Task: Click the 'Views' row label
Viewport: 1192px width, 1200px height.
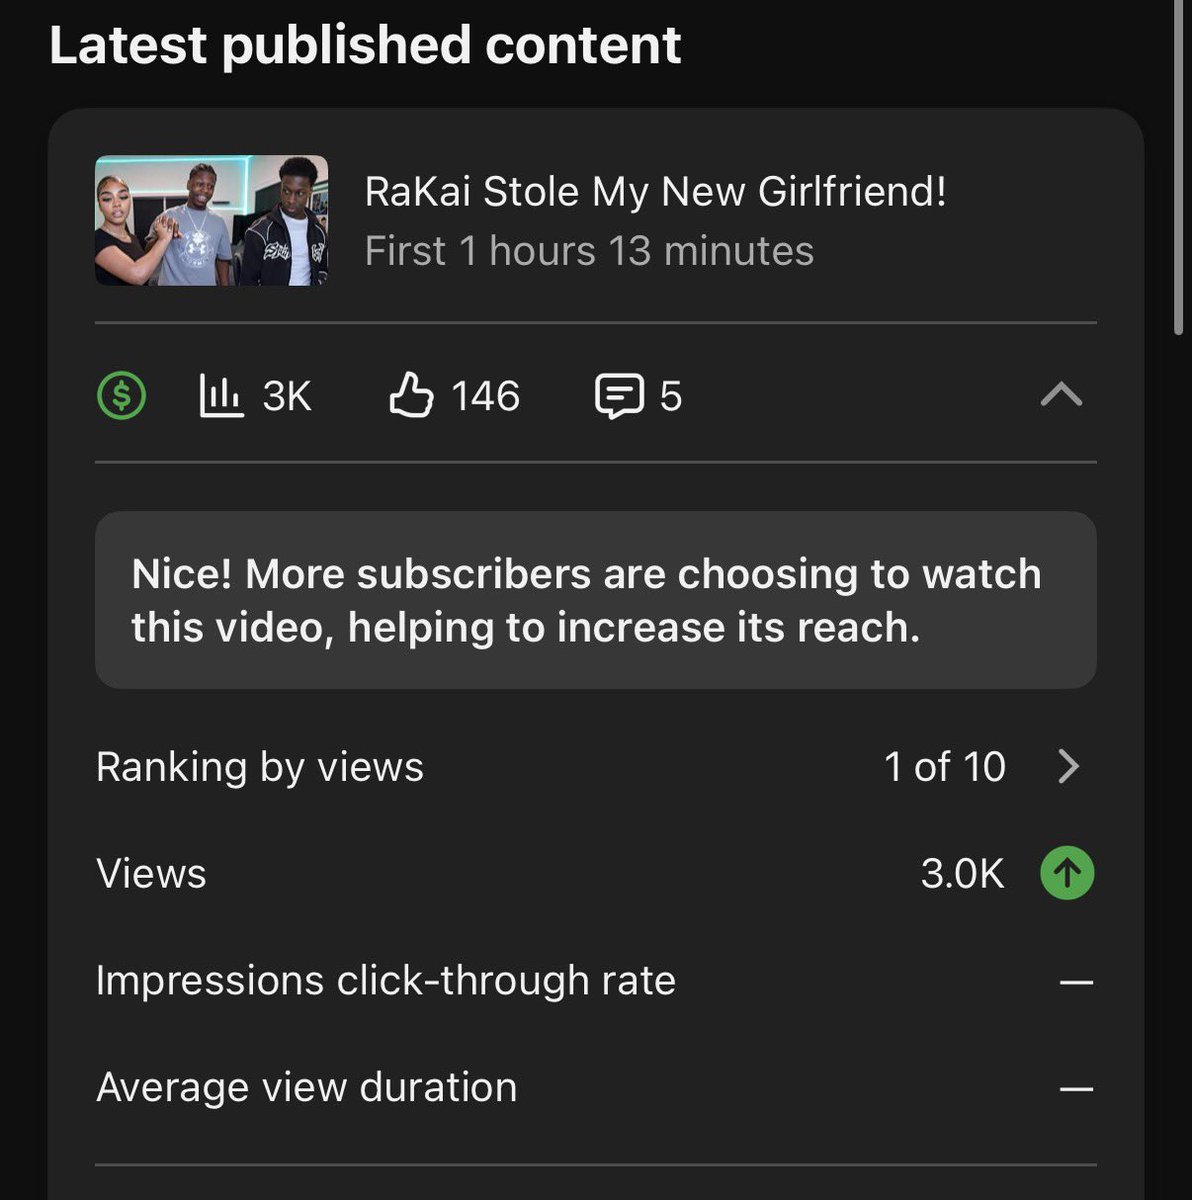Action: click(x=151, y=874)
